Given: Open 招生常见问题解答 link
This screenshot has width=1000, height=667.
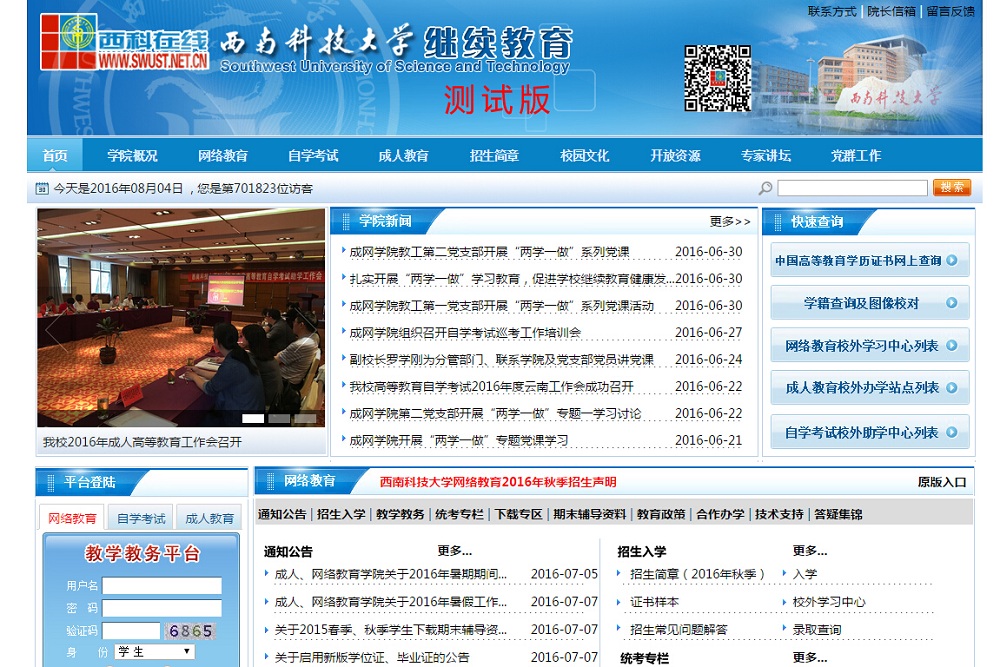Looking at the screenshot, I should pyautogui.click(x=679, y=629).
